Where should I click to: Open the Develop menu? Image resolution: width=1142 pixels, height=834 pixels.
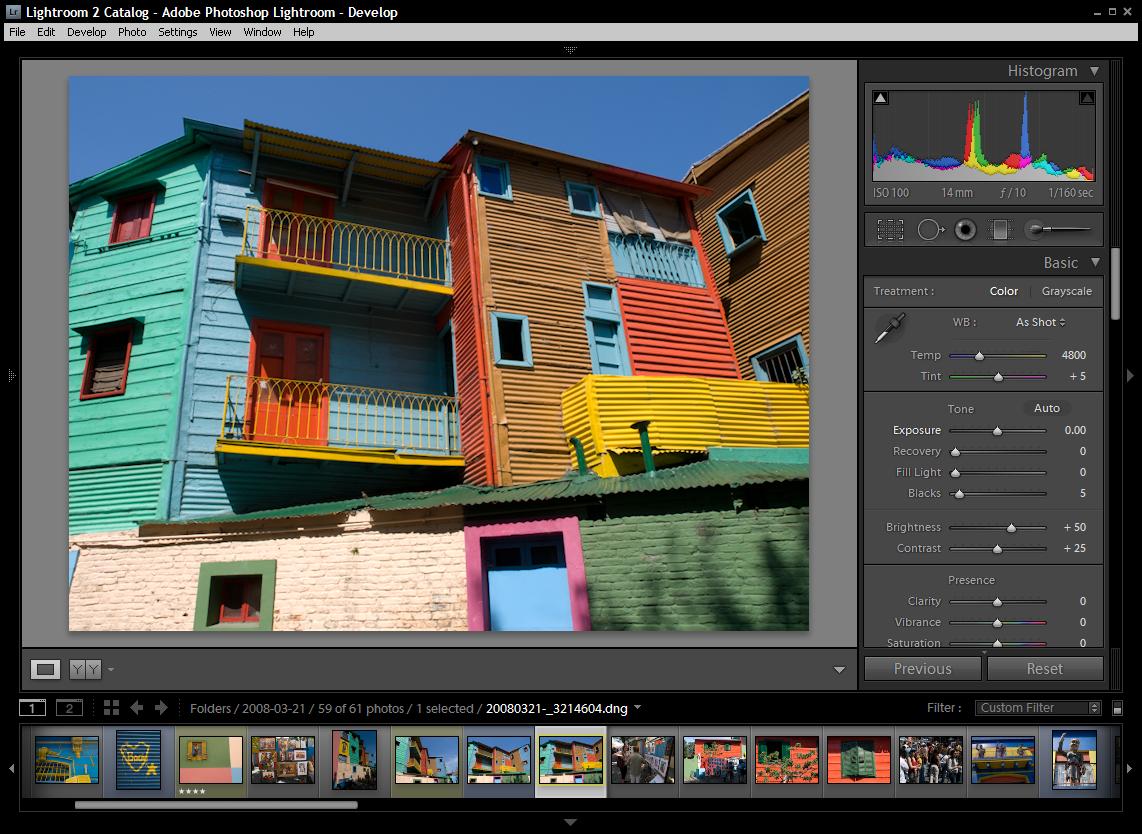point(86,32)
